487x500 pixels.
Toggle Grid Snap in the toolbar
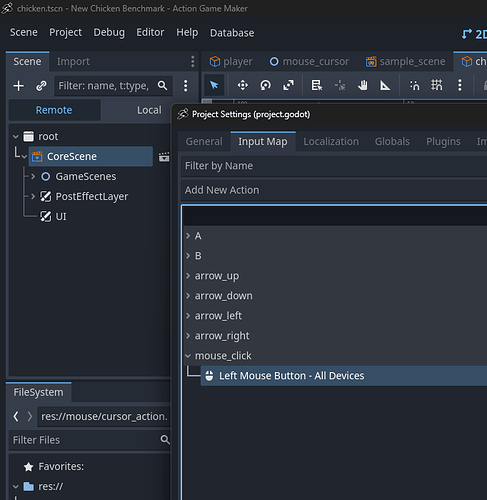pyautogui.click(x=437, y=85)
